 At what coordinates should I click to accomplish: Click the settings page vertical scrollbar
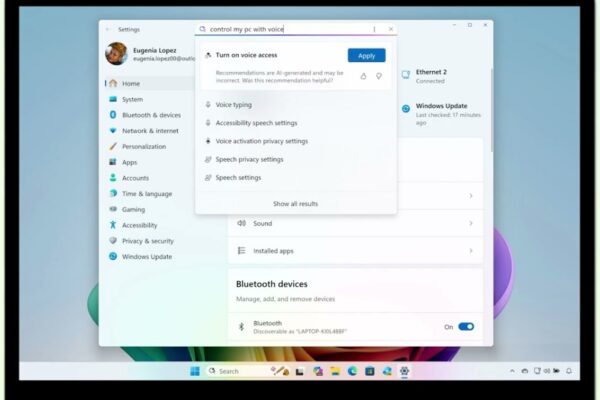[x=491, y=110]
